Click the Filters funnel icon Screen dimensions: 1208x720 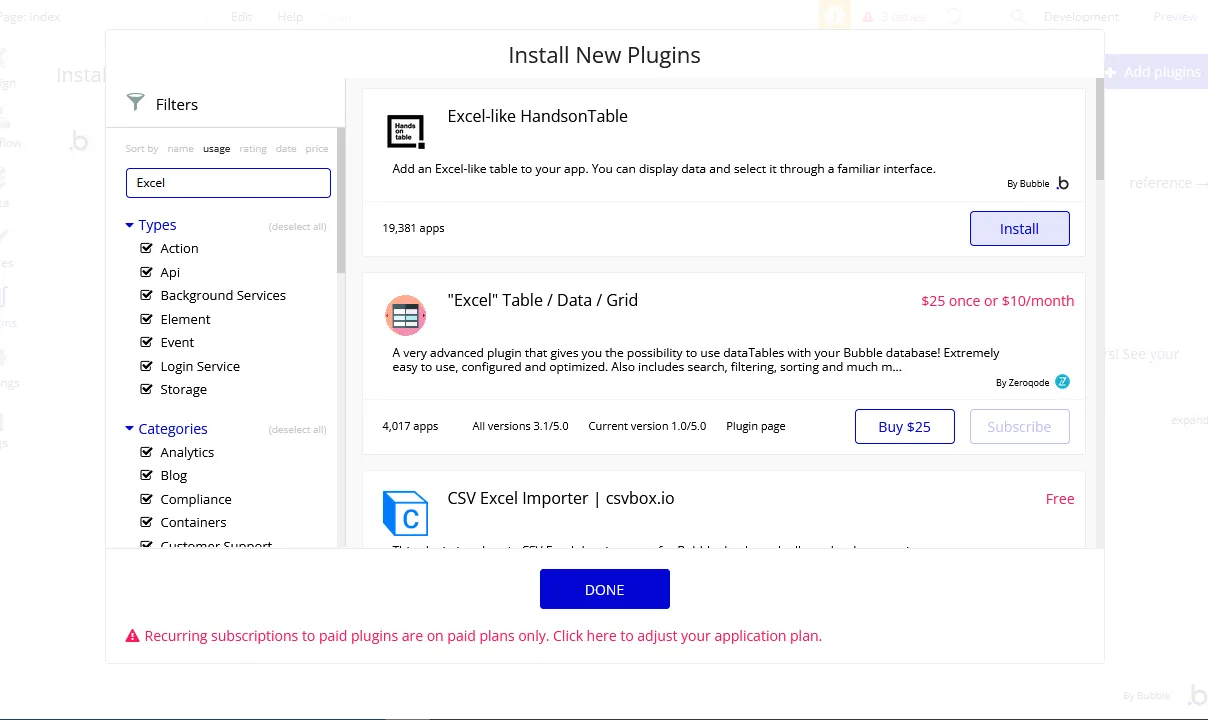(136, 102)
